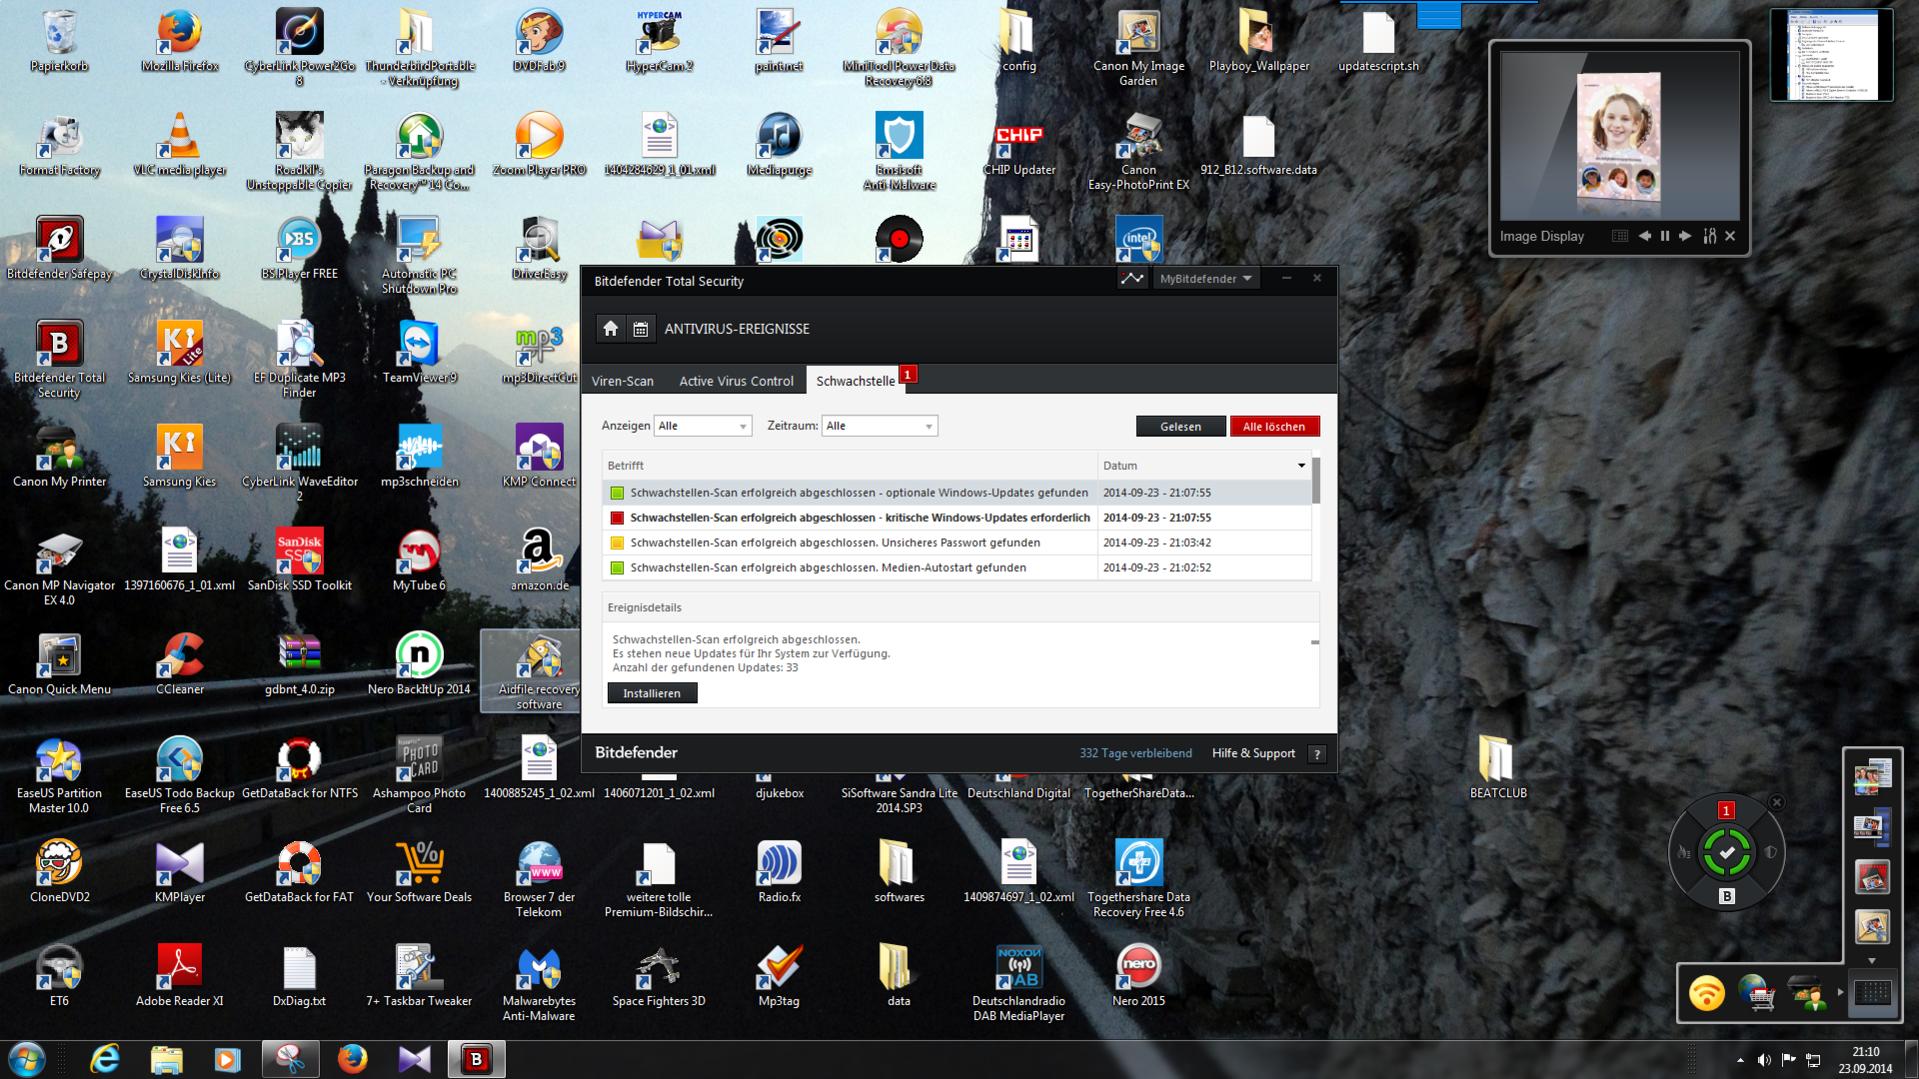Open Windows Explorer from the taskbar

point(167,1059)
